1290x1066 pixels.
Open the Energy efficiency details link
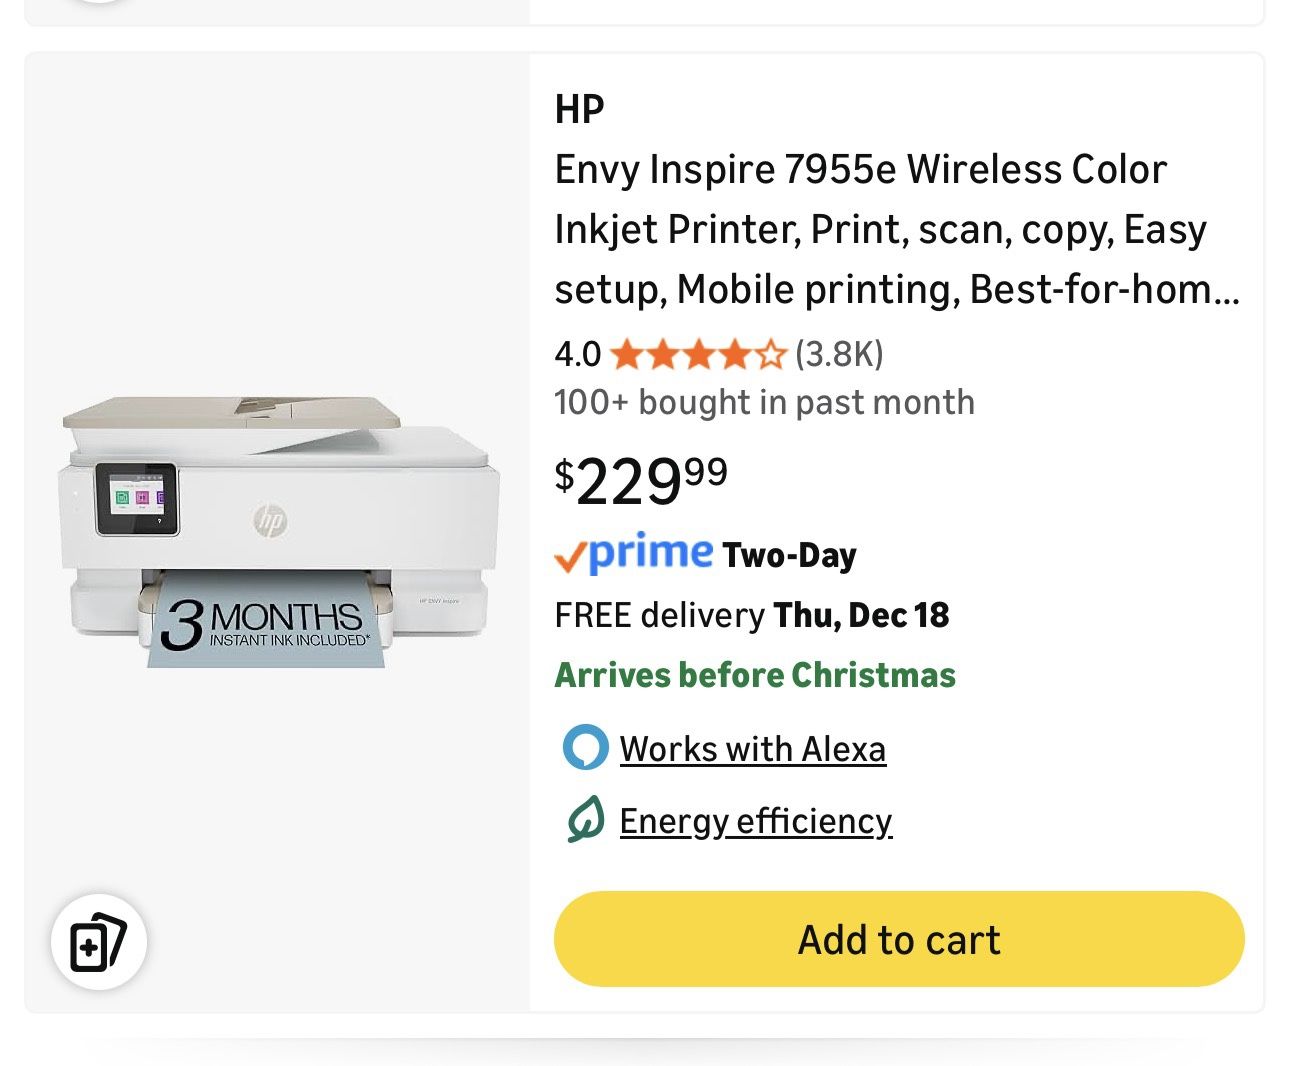(x=756, y=820)
